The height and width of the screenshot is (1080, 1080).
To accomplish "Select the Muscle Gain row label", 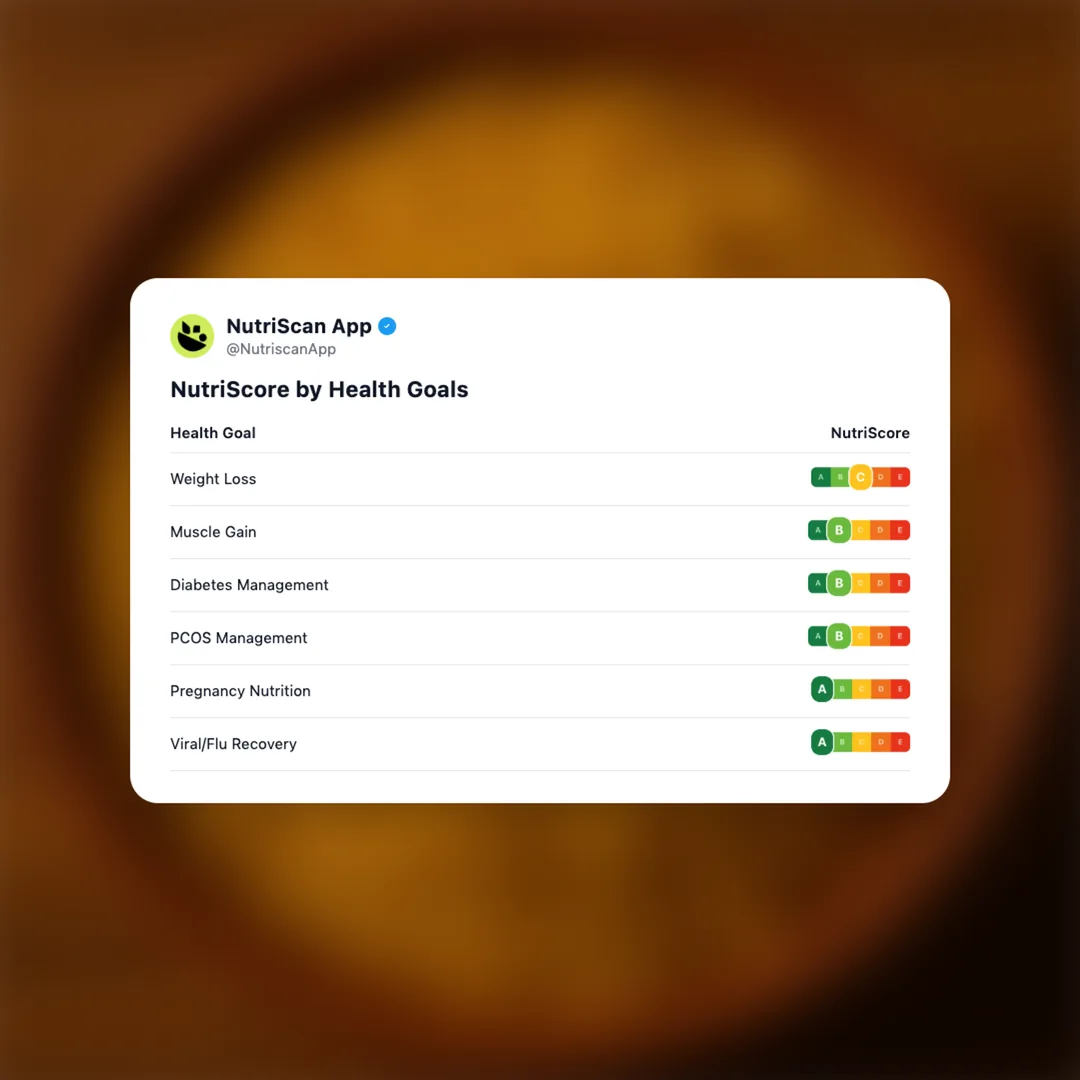I will (213, 532).
